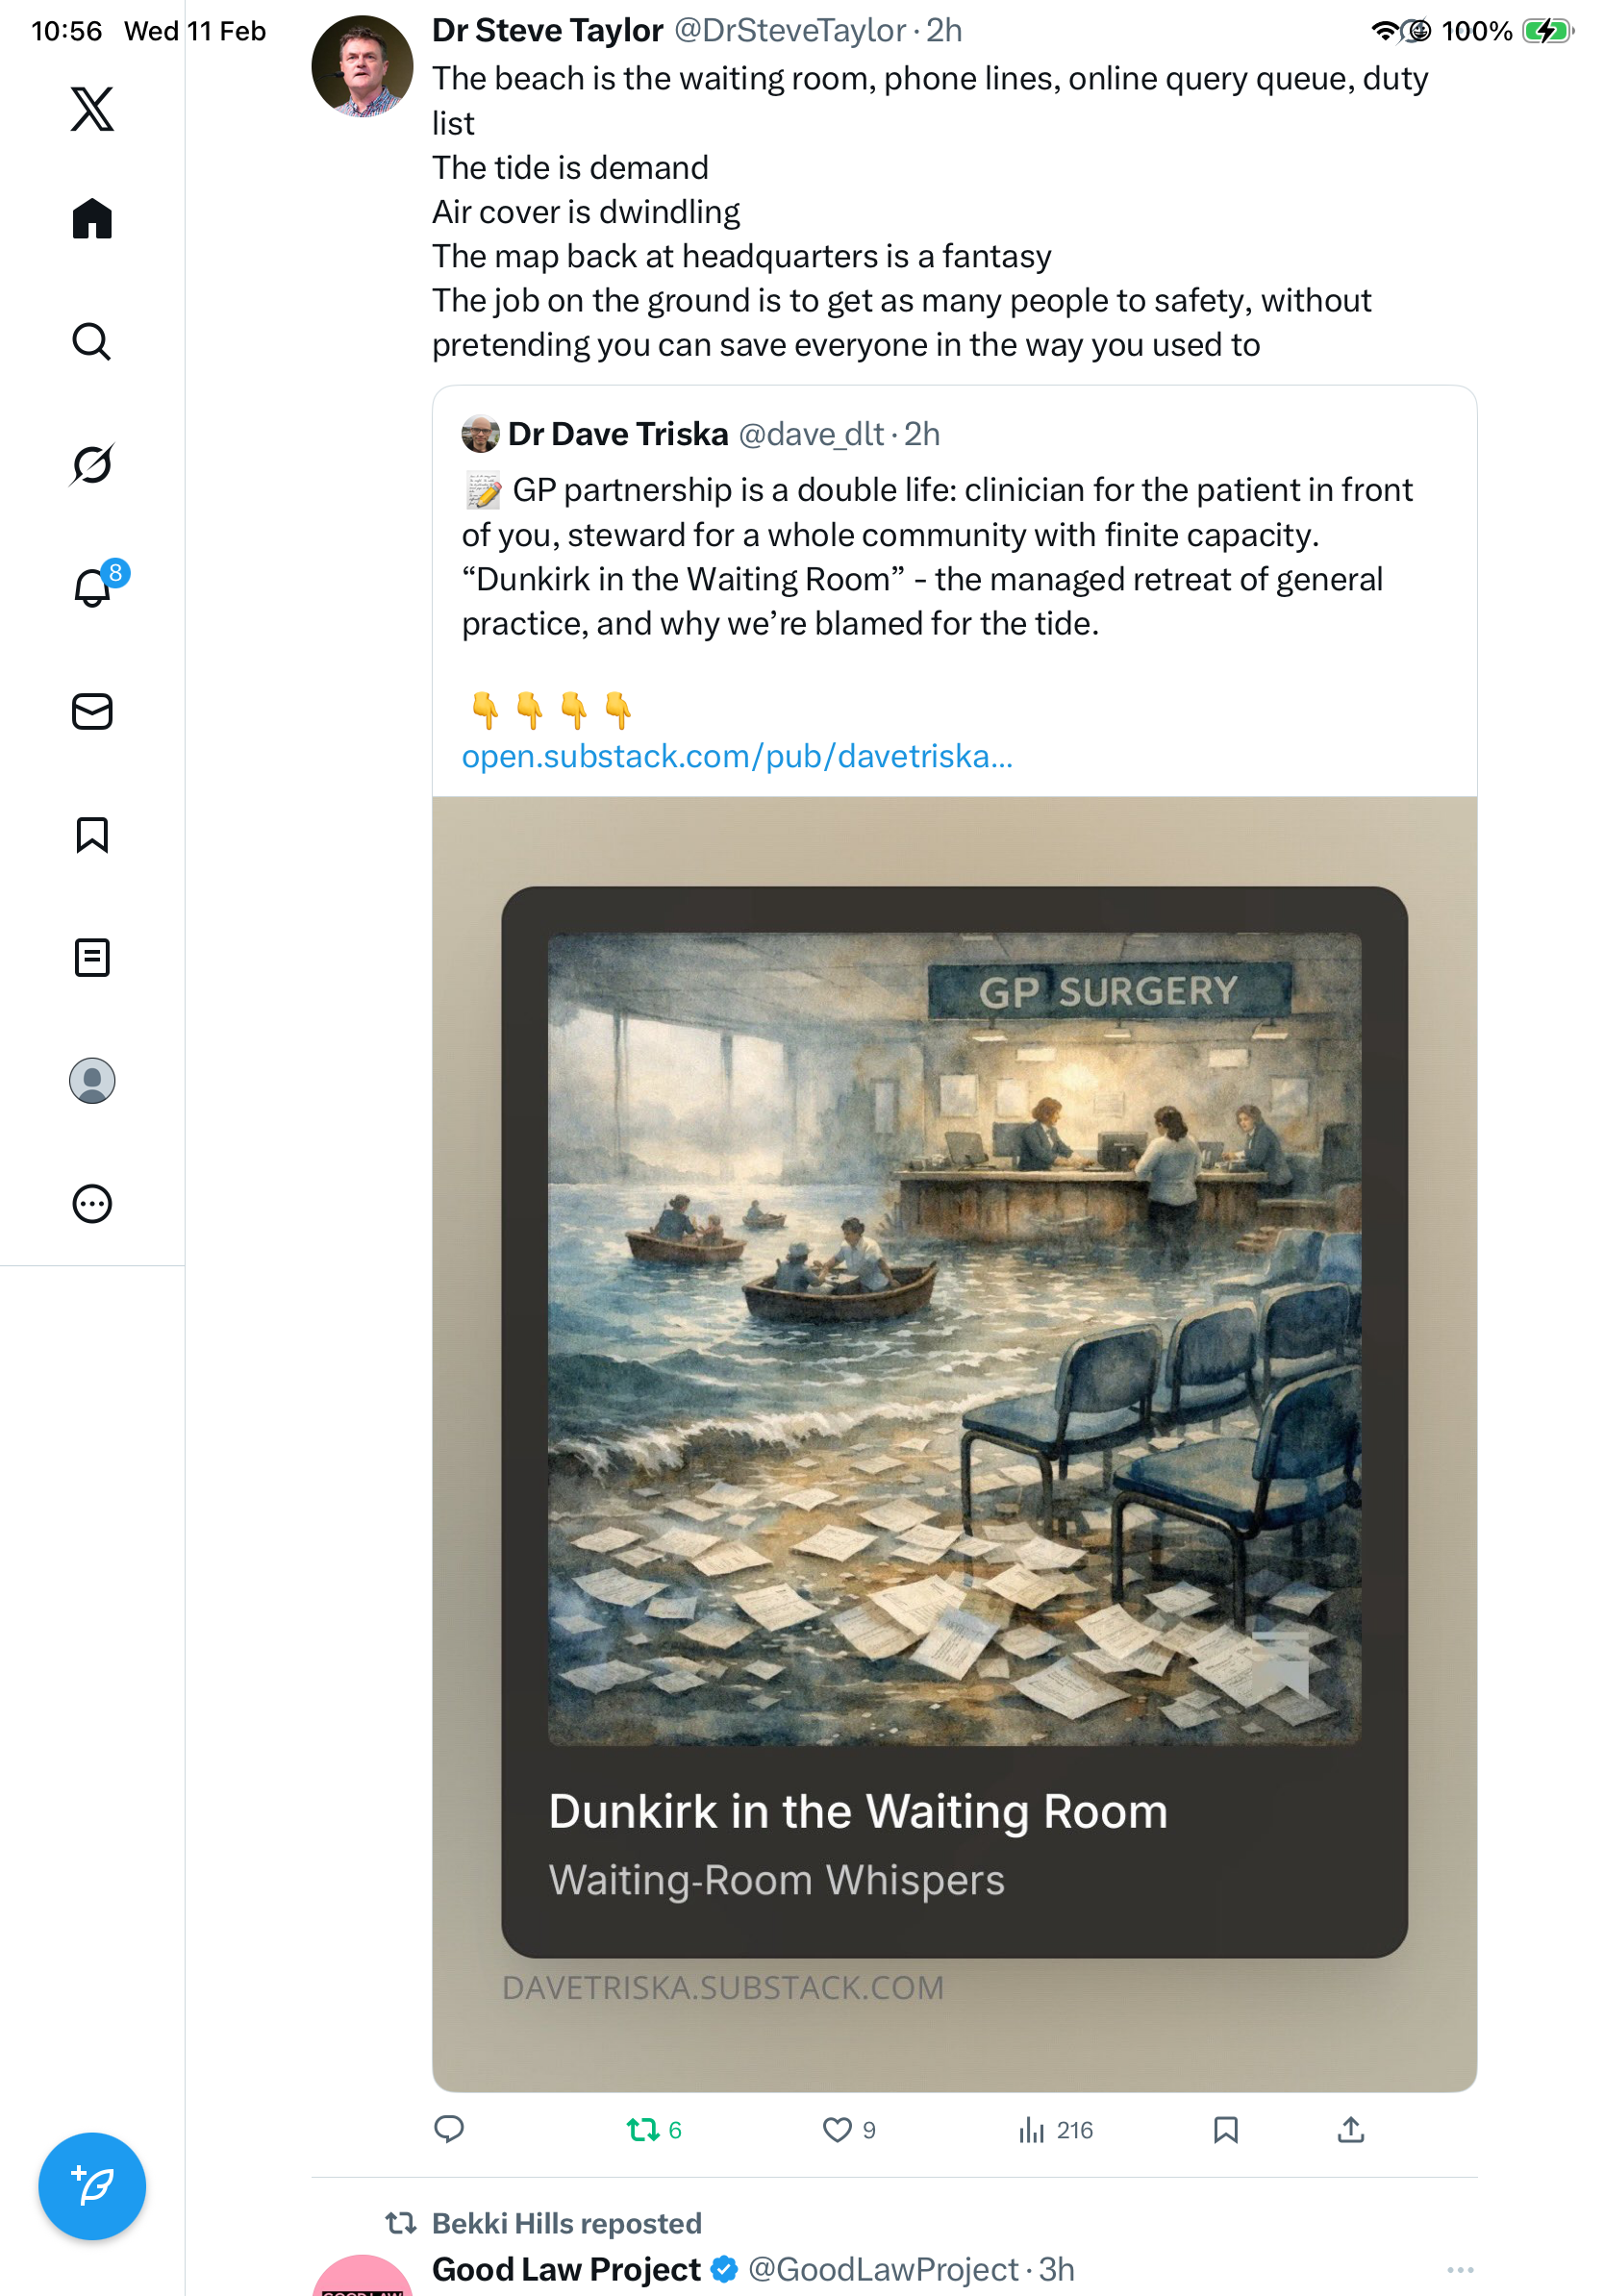This screenshot has height=2296, width=1604.
Task: Open the Search icon in sidebar
Action: click(92, 341)
